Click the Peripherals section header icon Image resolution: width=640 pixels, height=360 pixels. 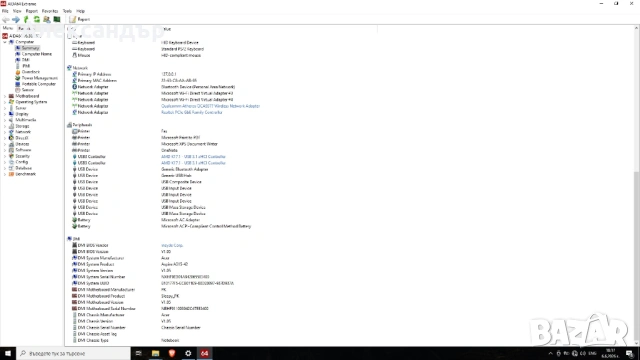click(x=69, y=125)
